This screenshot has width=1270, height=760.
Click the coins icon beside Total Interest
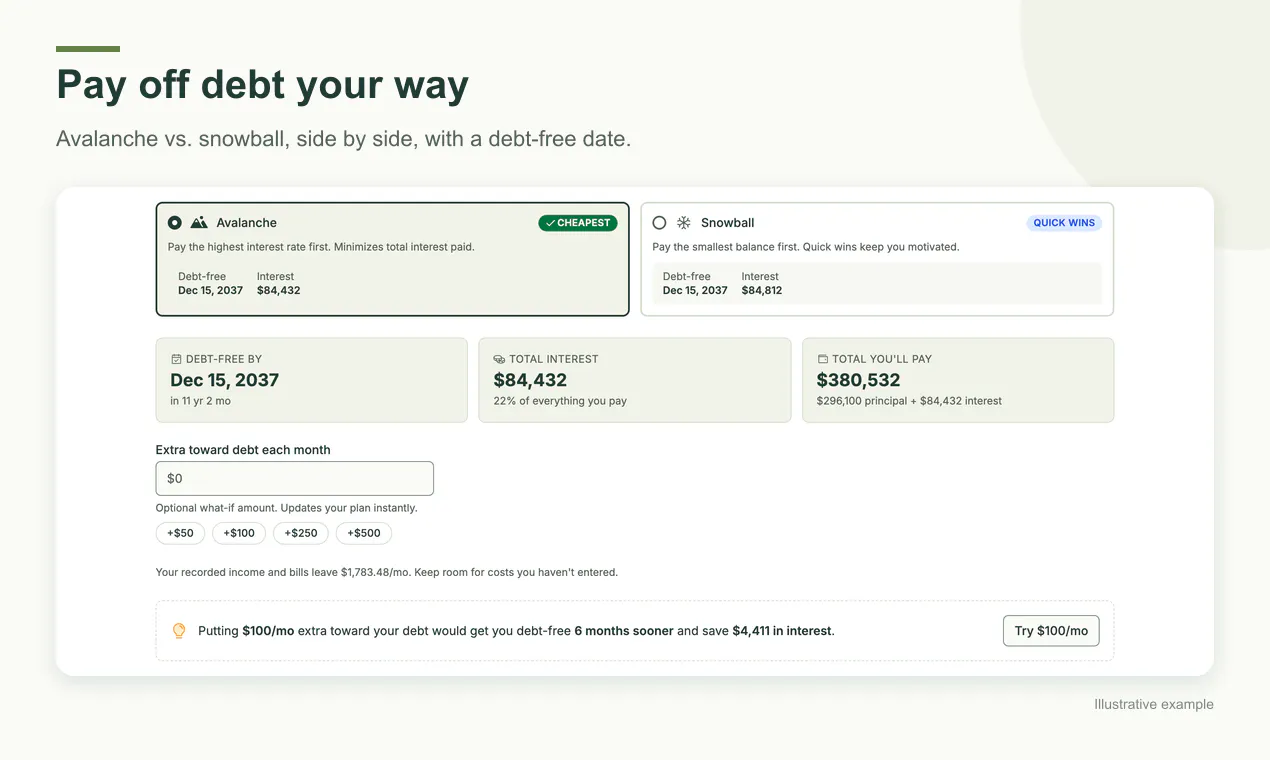click(499, 359)
